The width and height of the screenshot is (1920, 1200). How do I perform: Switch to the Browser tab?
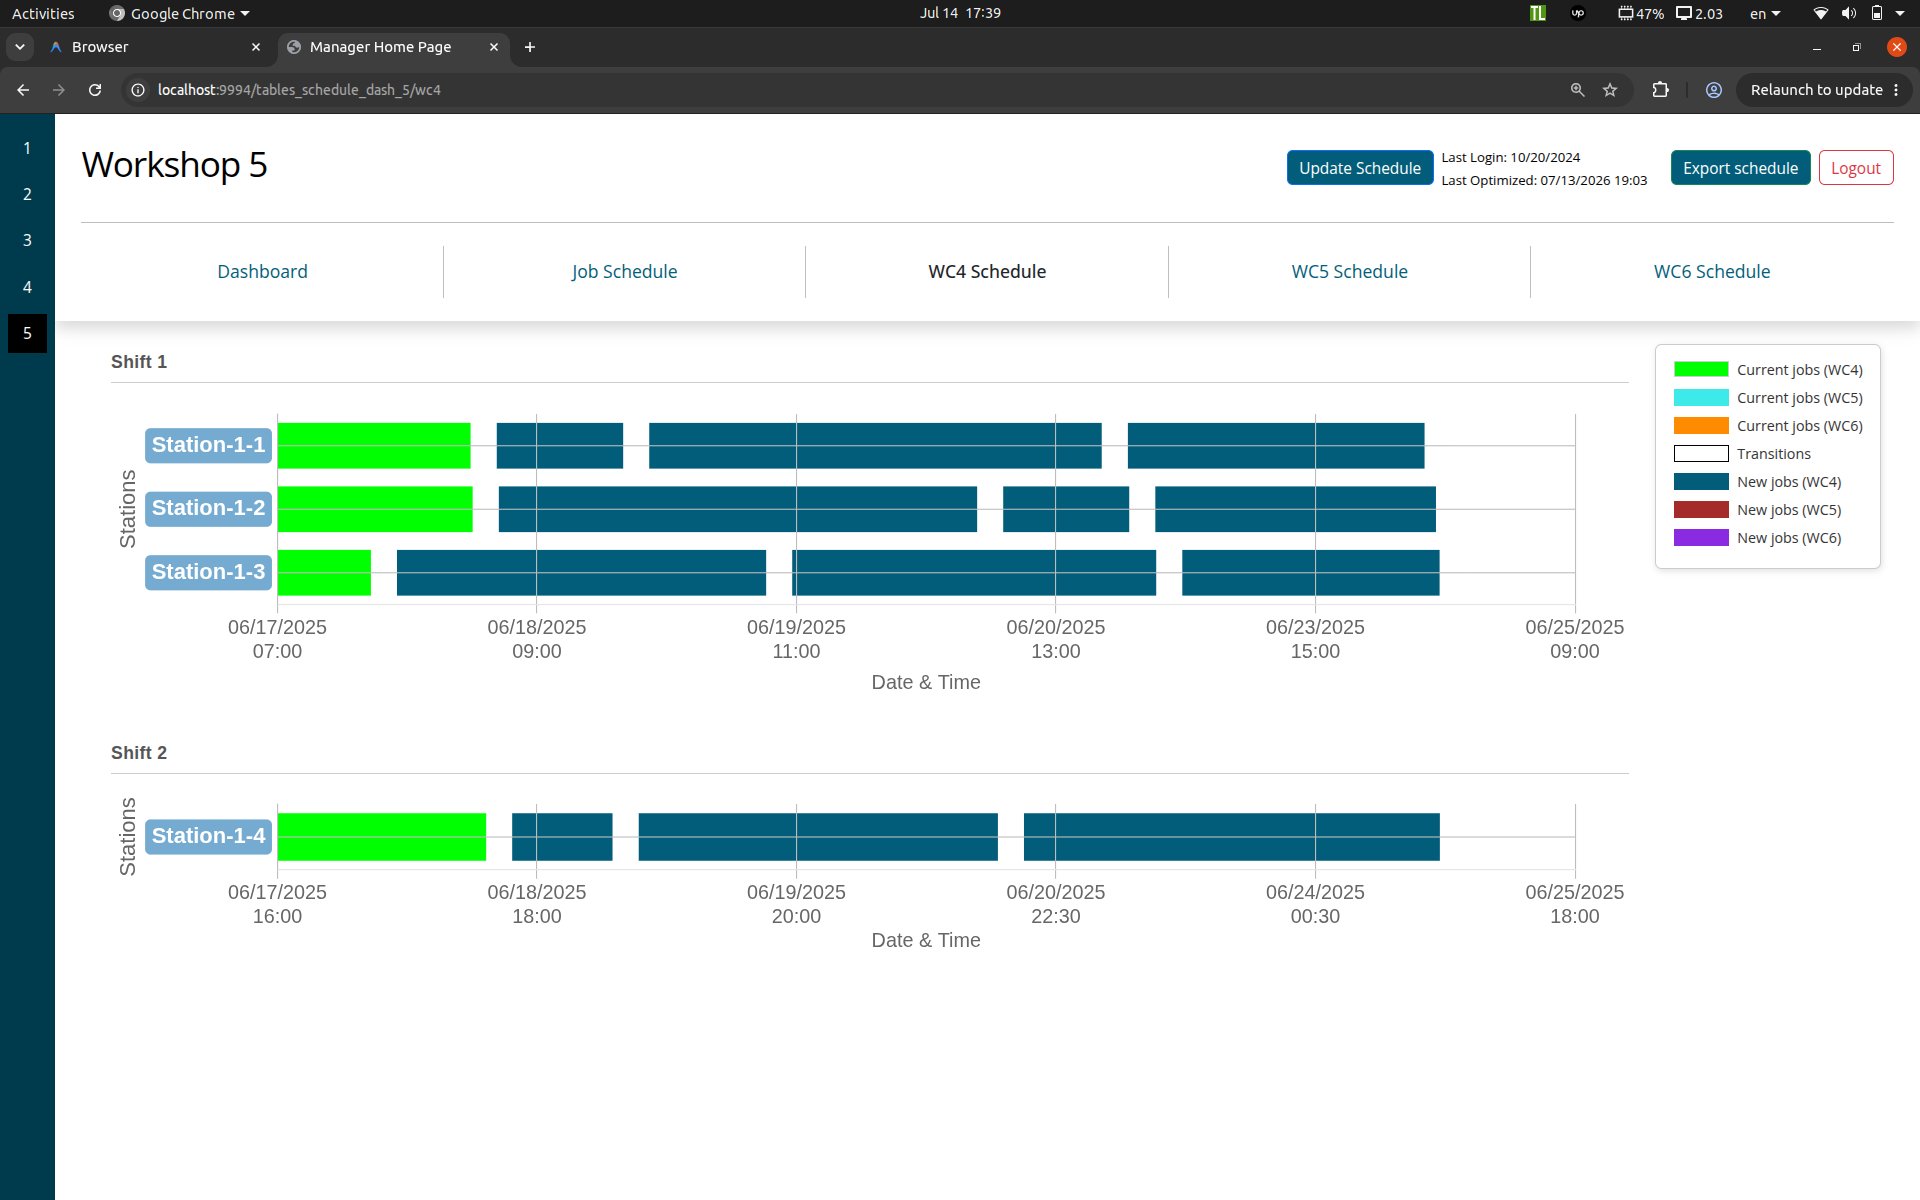click(x=155, y=47)
